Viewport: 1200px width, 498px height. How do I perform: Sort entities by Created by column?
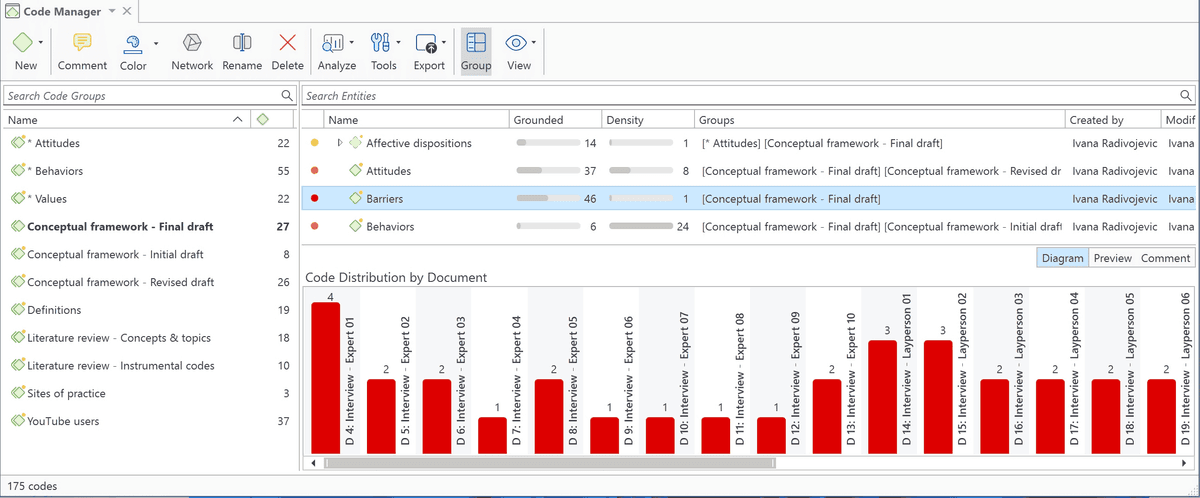coord(1113,120)
